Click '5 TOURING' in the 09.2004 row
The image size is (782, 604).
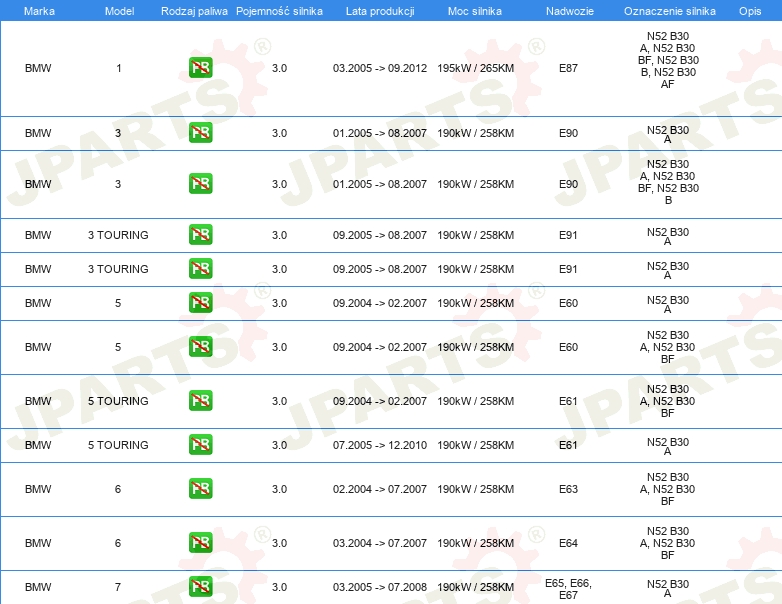(118, 401)
